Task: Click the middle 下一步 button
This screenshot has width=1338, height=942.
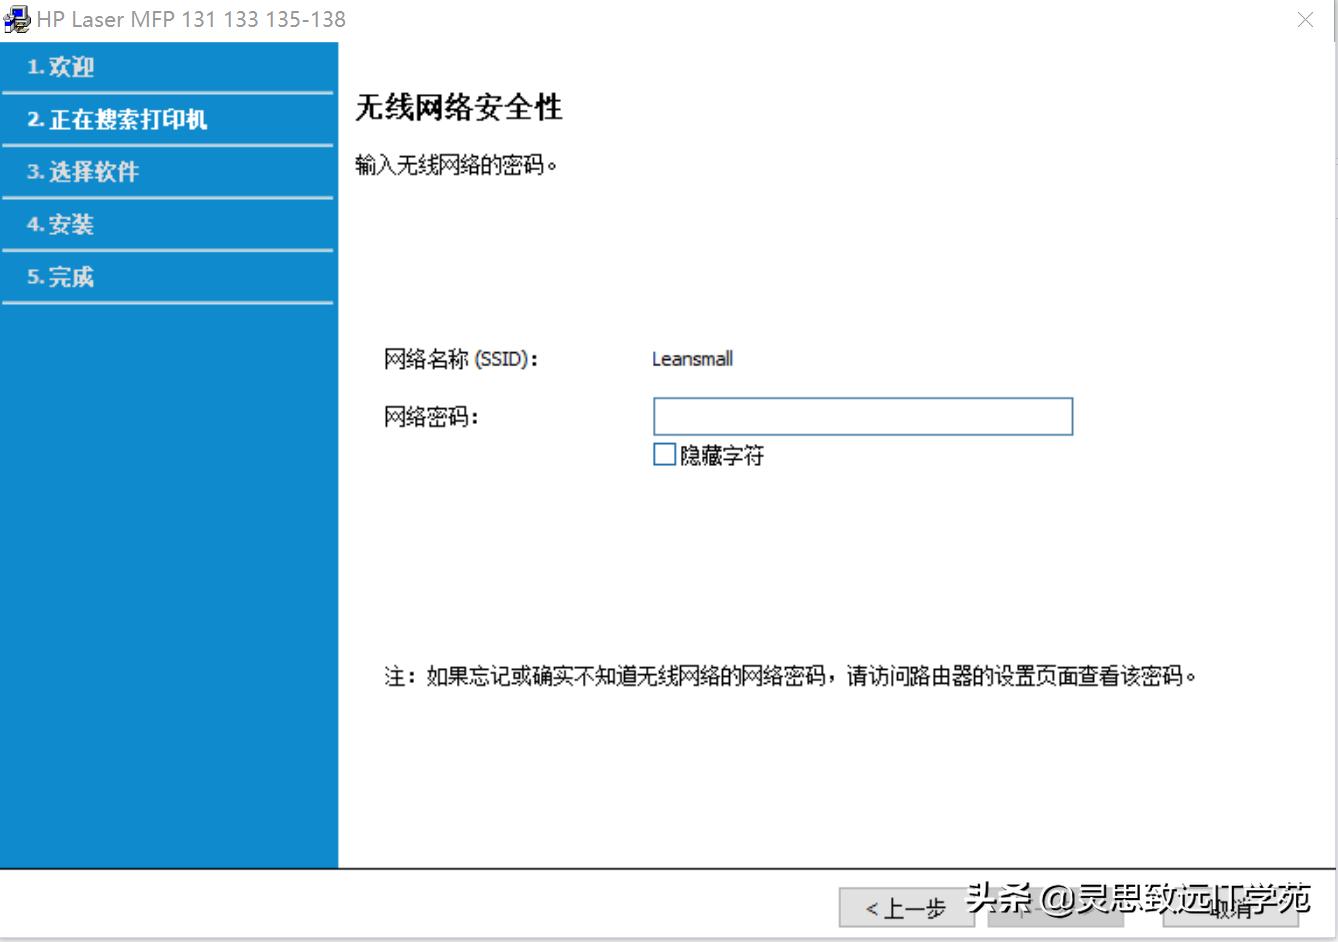Action: tap(1055, 908)
